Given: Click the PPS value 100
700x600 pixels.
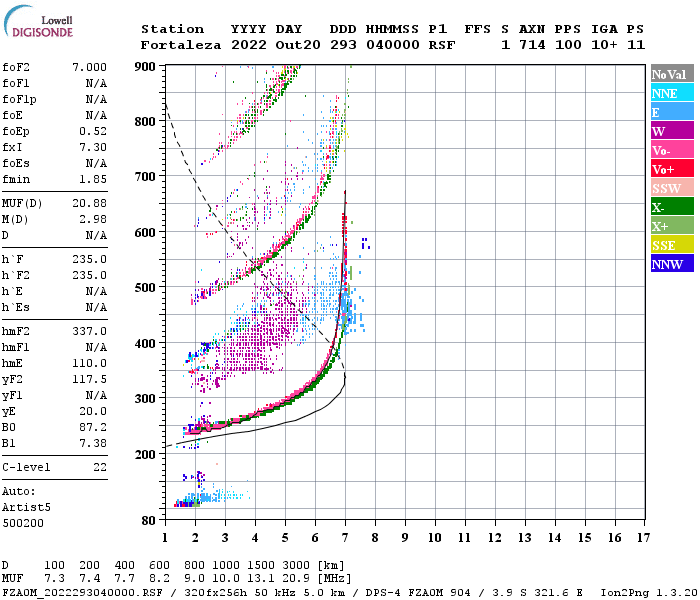Looking at the screenshot, I should click(x=568, y=45).
